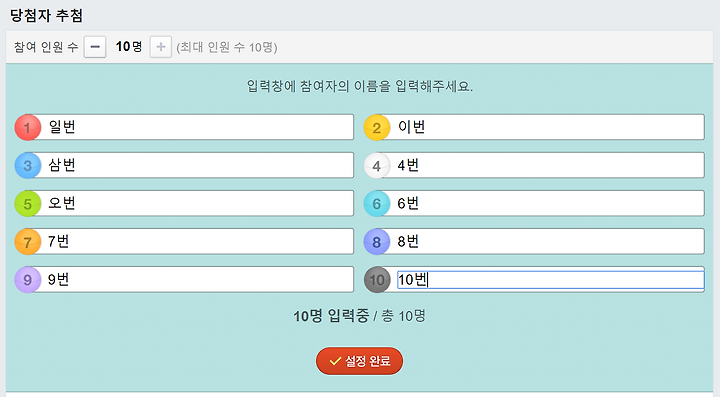Click the orange number 7 ball icon
The image size is (720, 397).
tap(28, 241)
